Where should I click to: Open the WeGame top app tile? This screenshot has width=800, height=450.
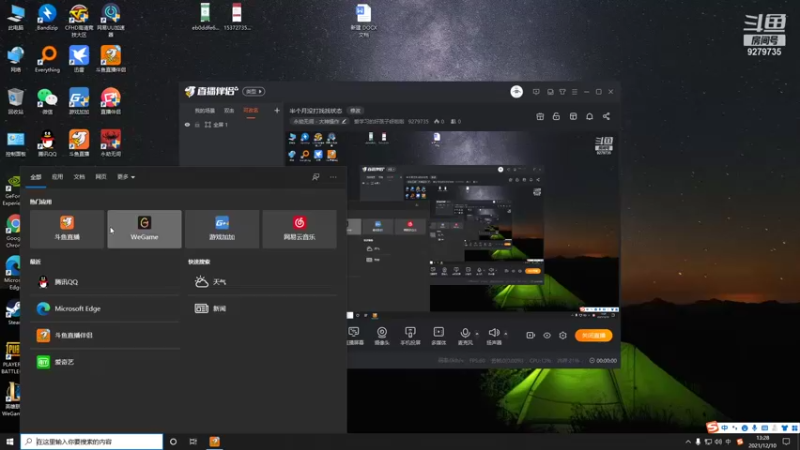coord(144,229)
